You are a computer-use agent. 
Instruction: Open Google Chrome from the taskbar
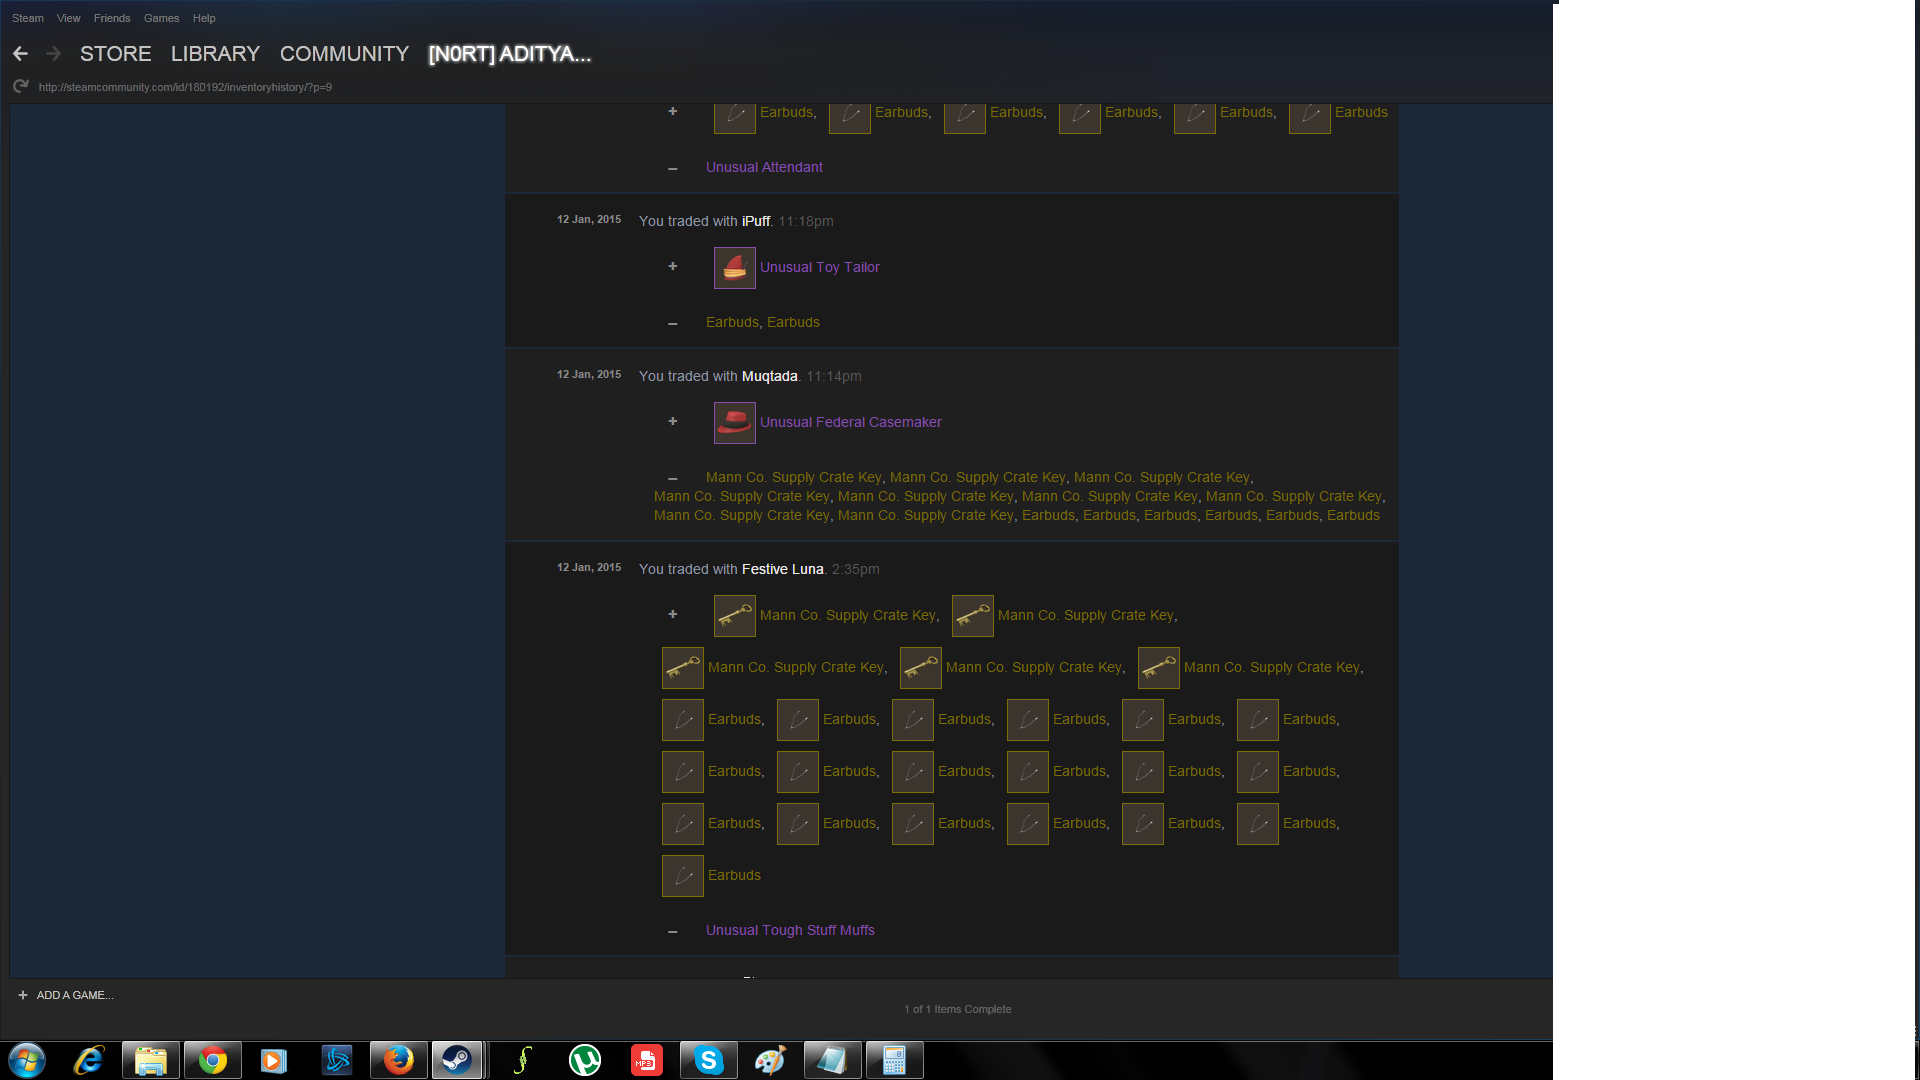coord(212,1060)
